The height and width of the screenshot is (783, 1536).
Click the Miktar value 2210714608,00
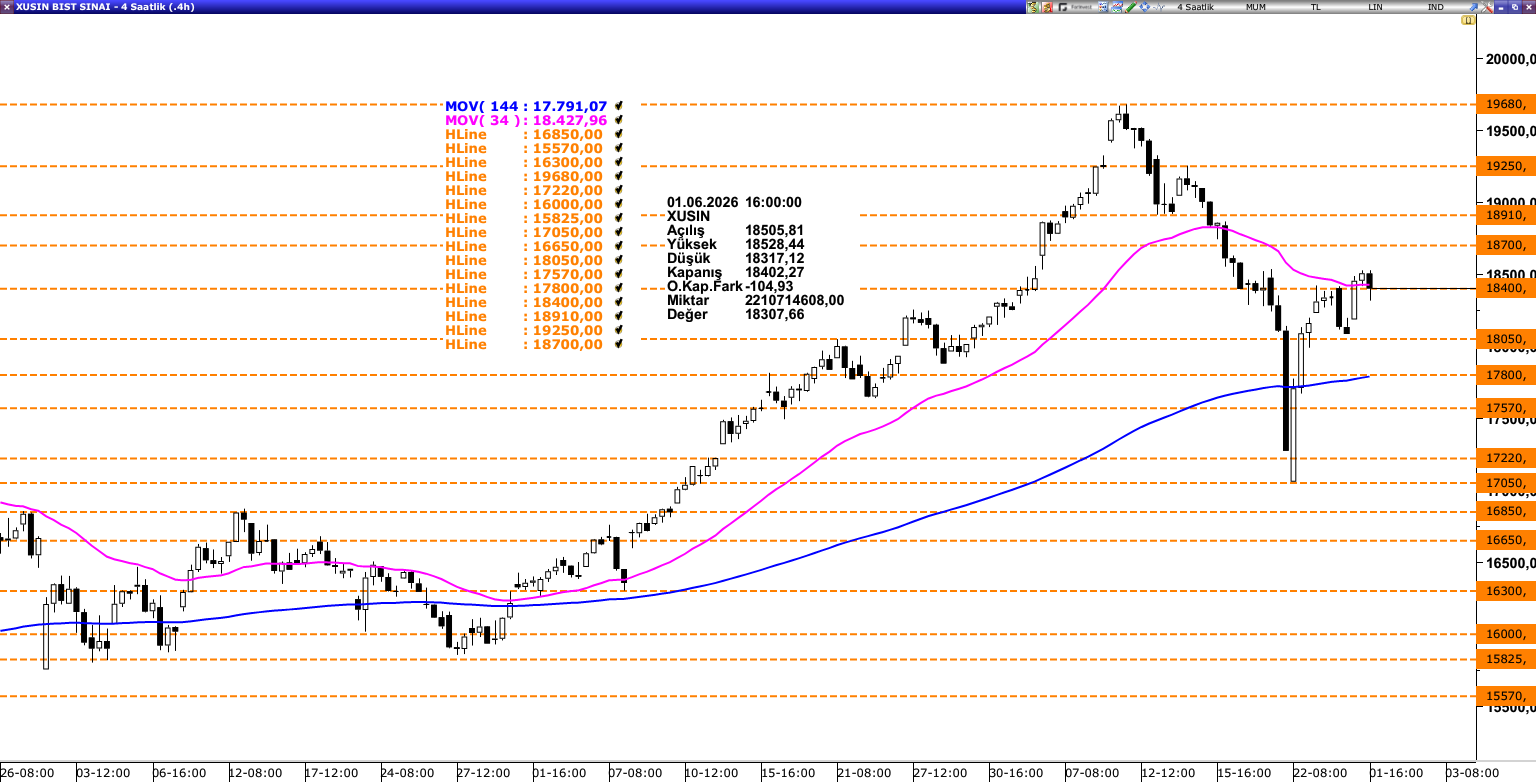[x=794, y=300]
